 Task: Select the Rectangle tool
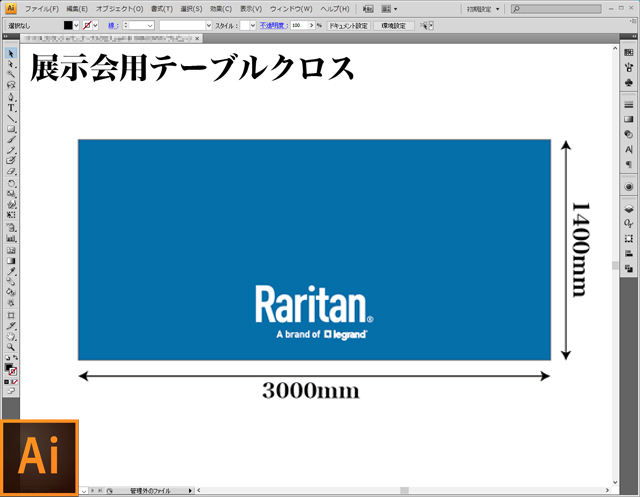tap(11, 129)
